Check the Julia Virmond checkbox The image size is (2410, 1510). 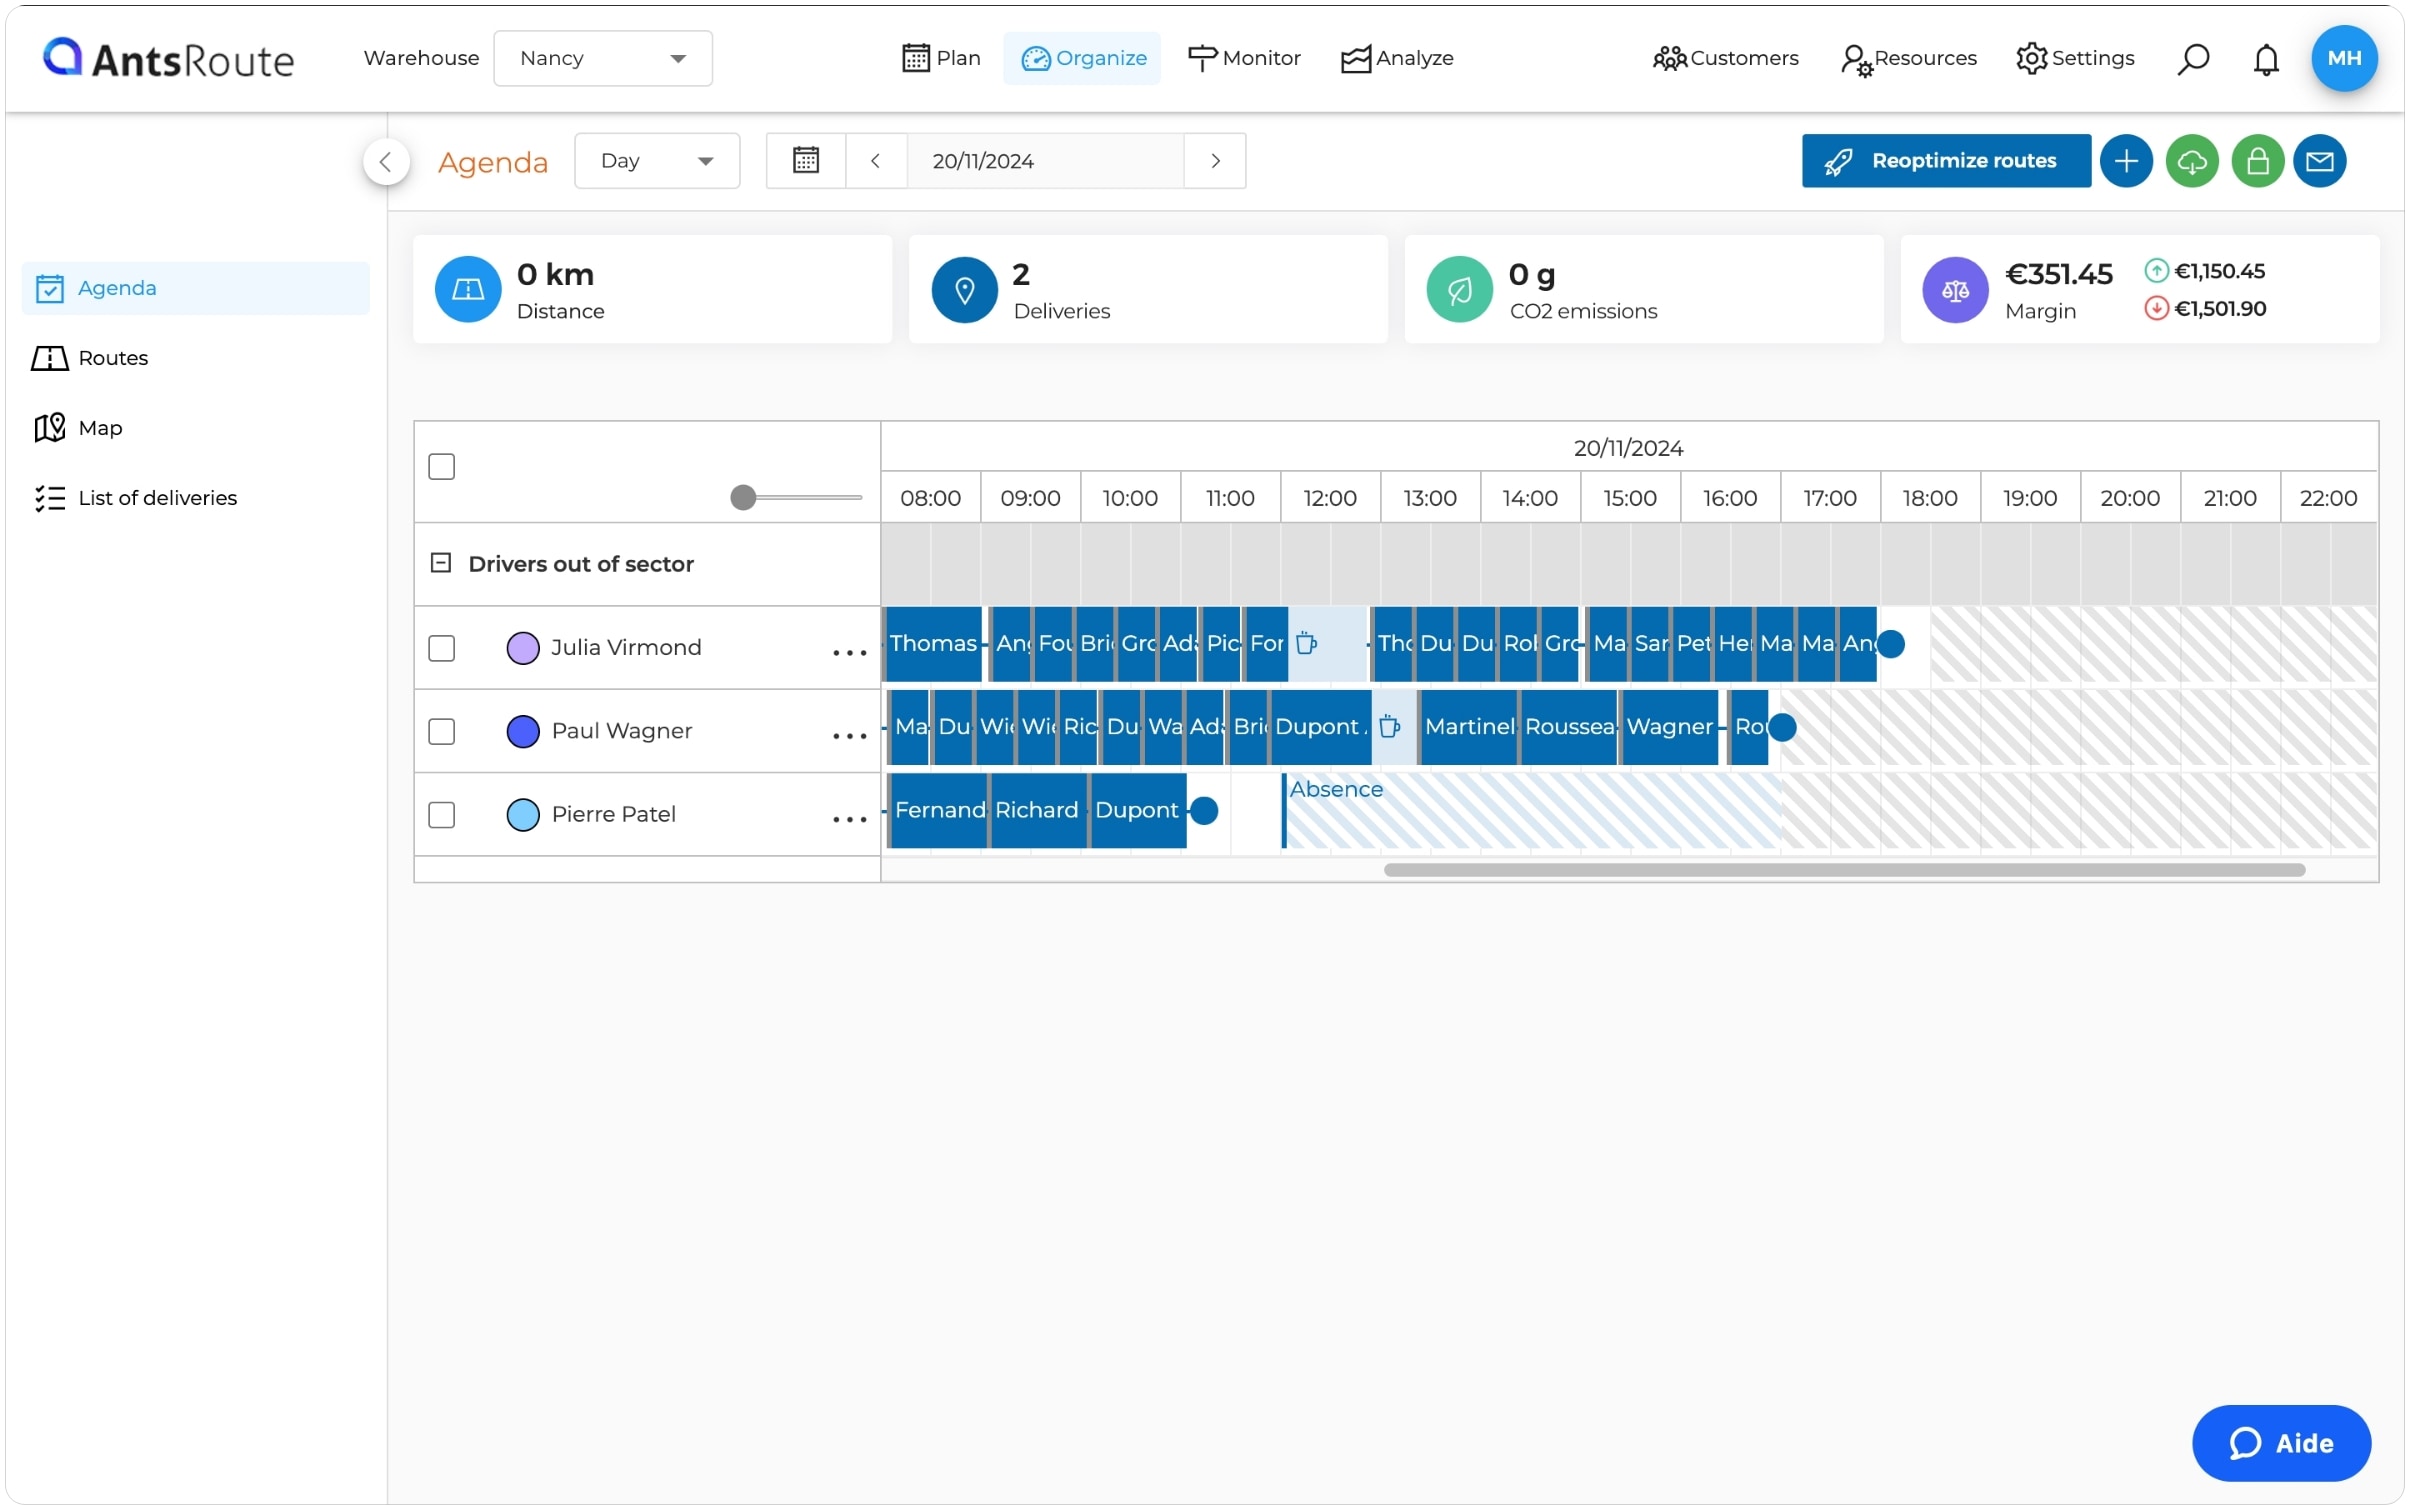441,648
